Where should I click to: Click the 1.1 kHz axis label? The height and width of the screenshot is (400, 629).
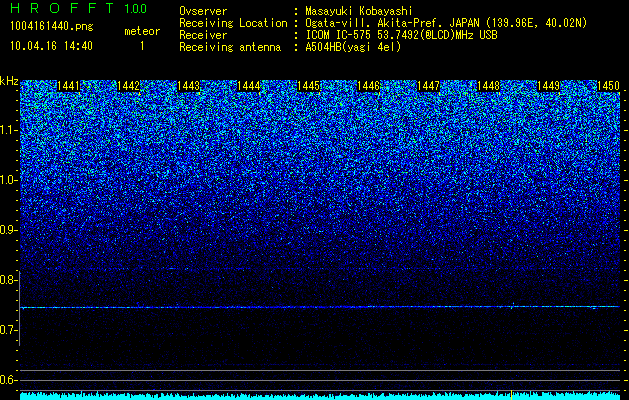(8, 130)
